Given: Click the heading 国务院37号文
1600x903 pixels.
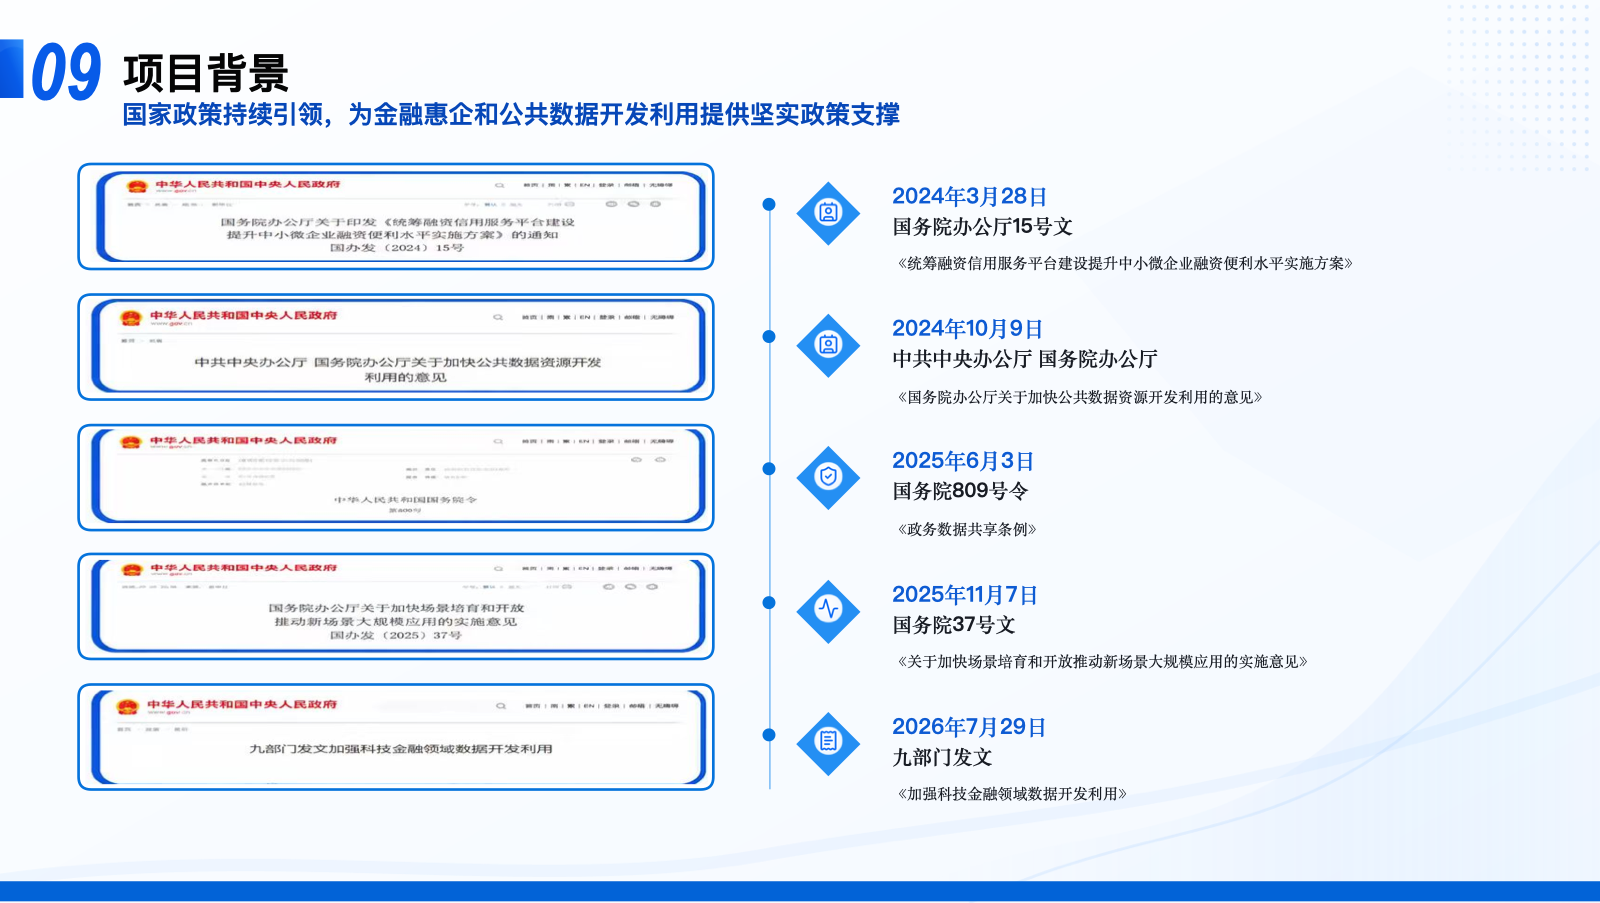Looking at the screenshot, I should (954, 624).
